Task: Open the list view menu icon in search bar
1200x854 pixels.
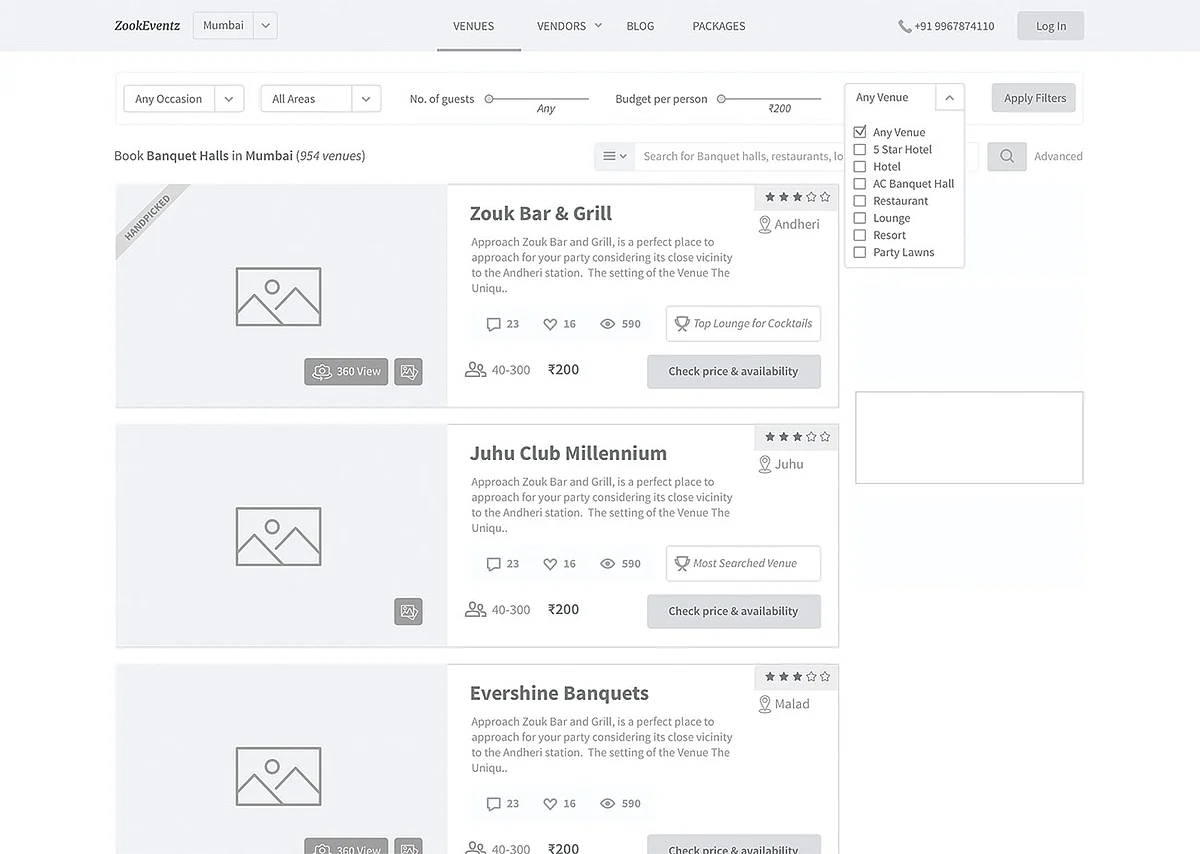Action: click(615, 156)
